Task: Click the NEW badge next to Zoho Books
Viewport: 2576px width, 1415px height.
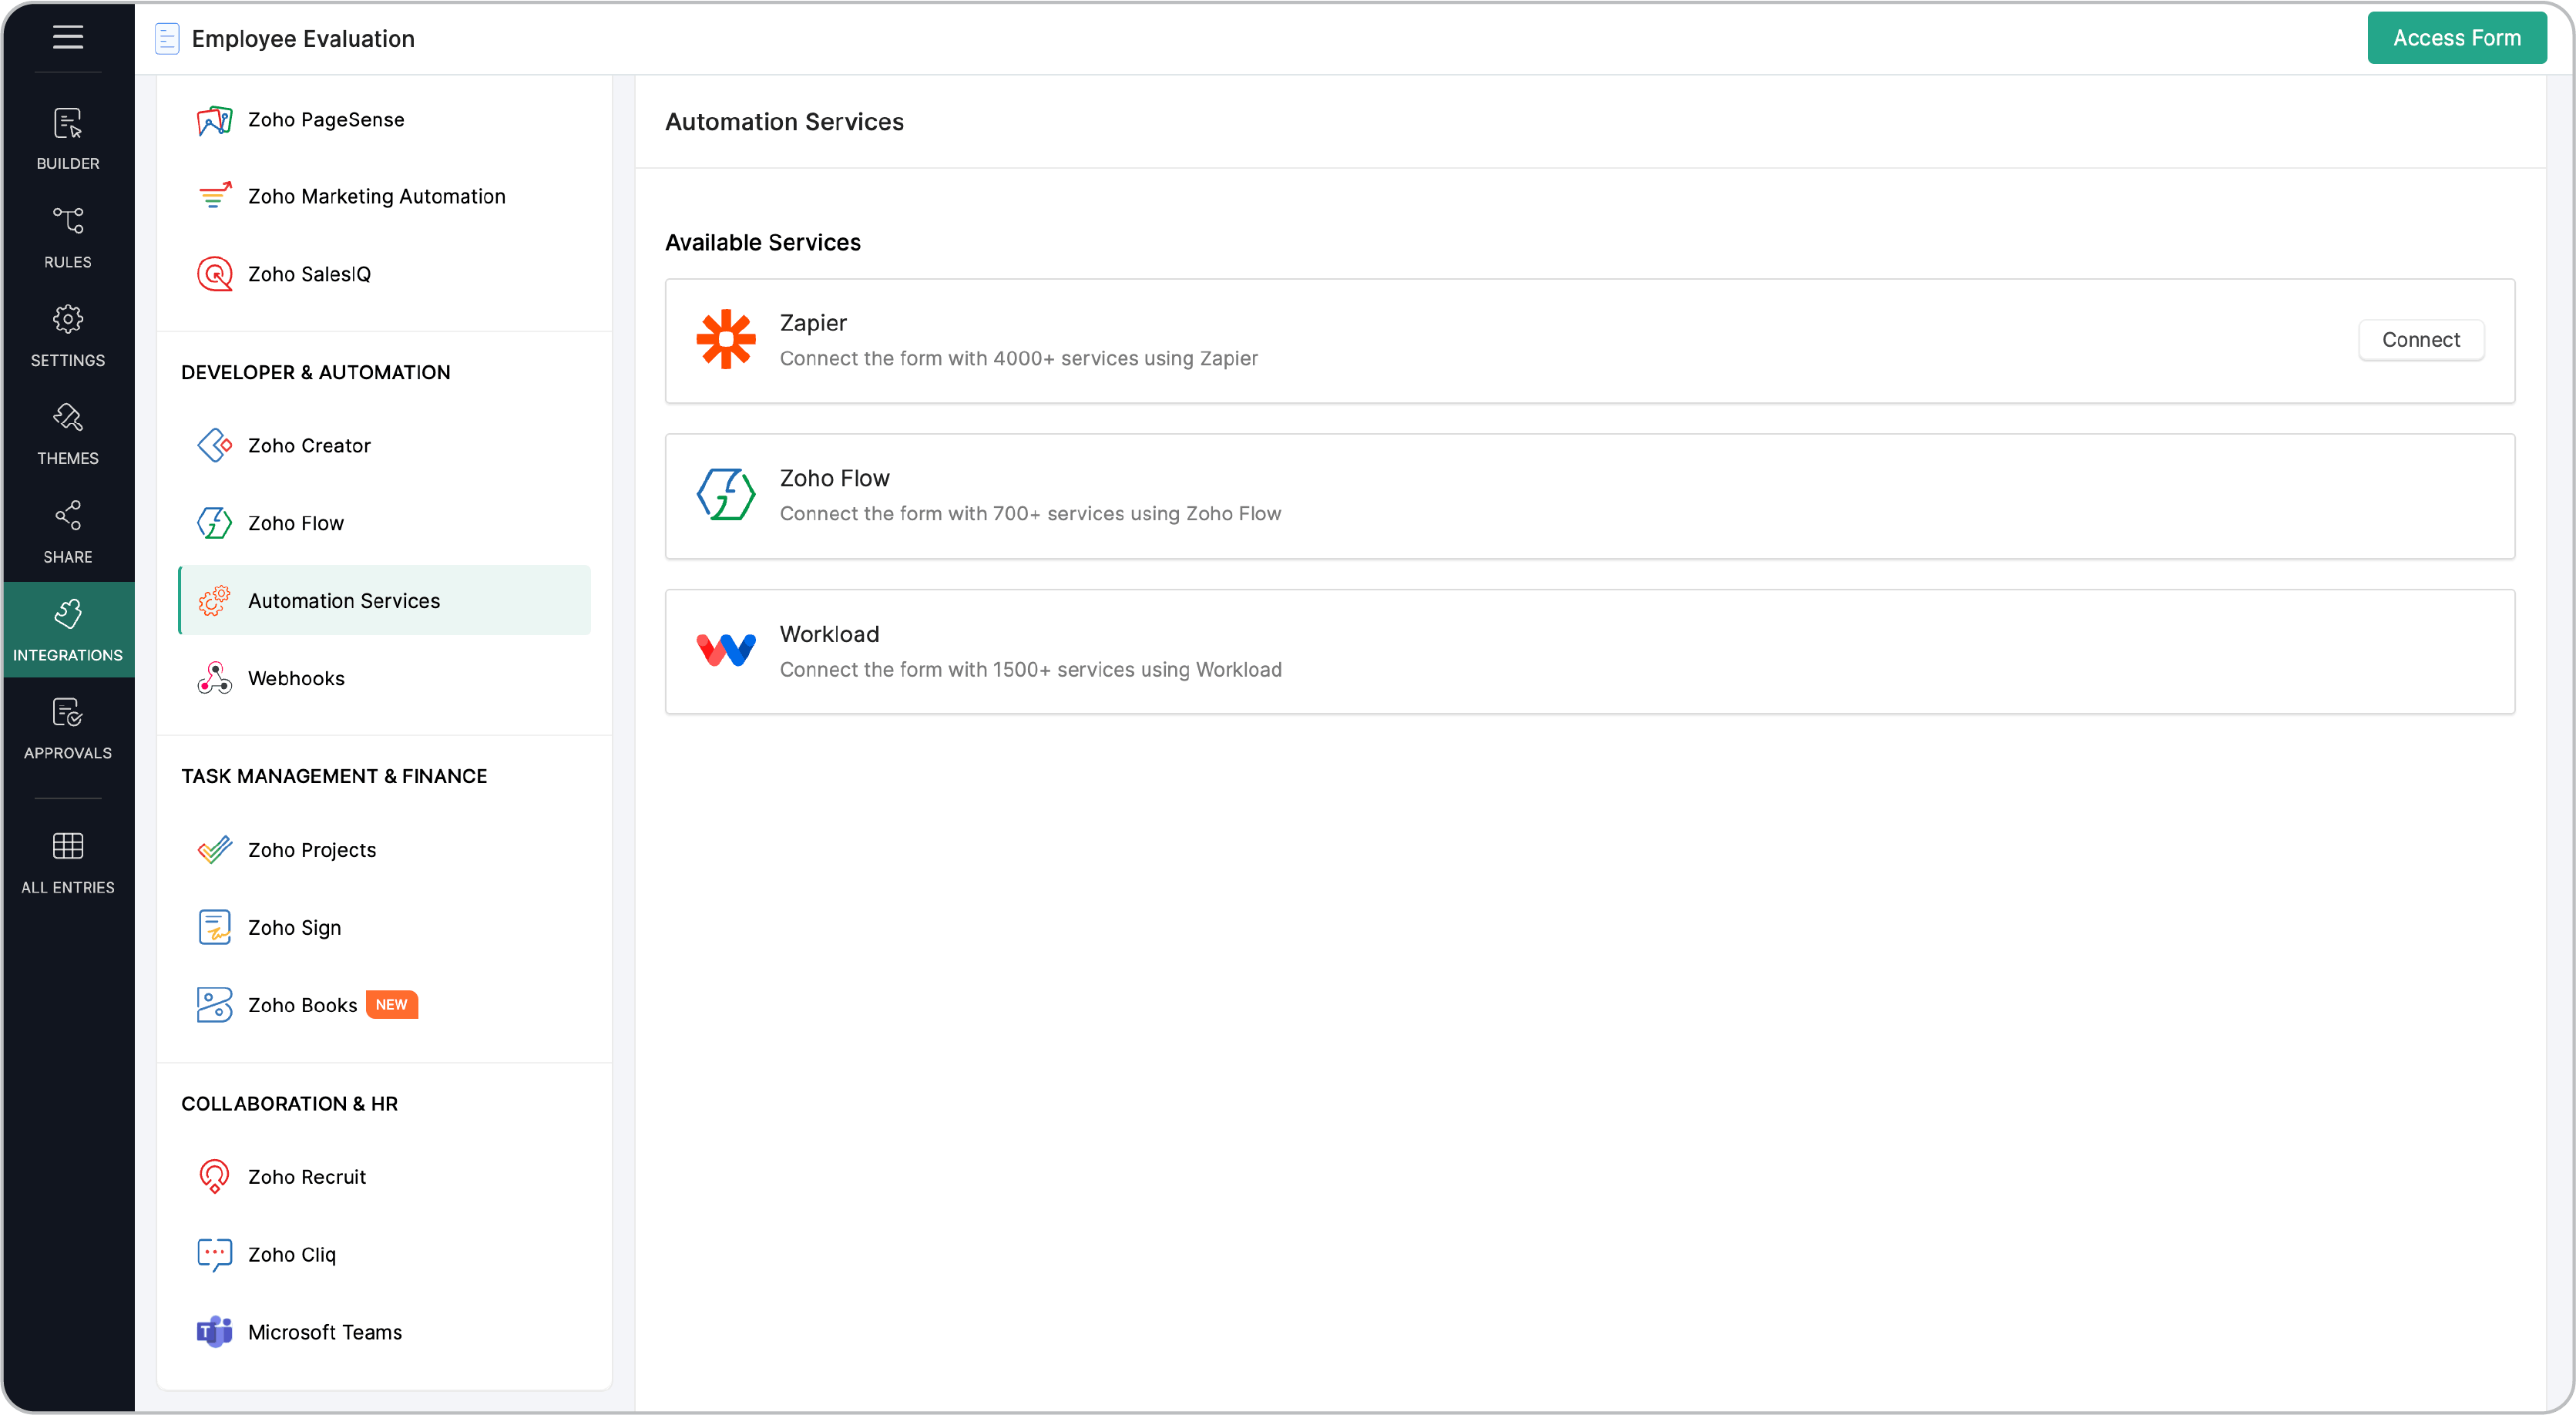Action: (392, 1005)
